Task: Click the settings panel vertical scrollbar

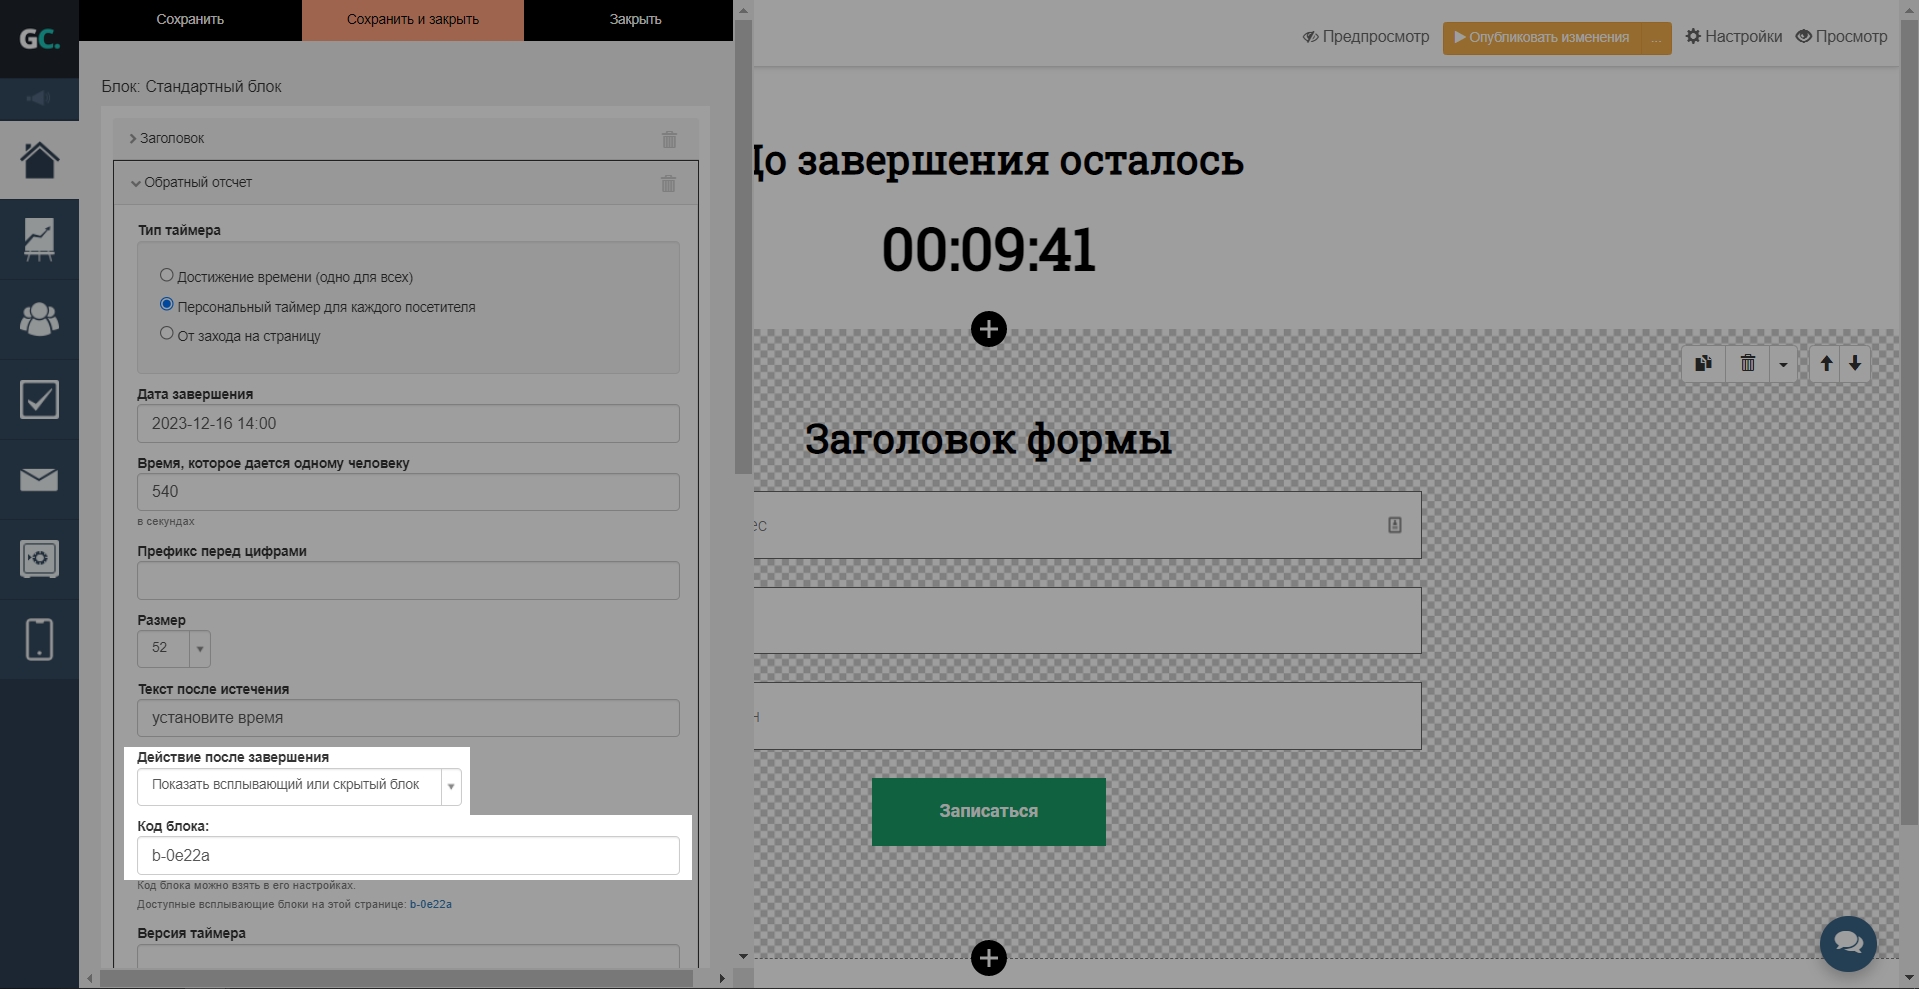Action: pyautogui.click(x=742, y=250)
